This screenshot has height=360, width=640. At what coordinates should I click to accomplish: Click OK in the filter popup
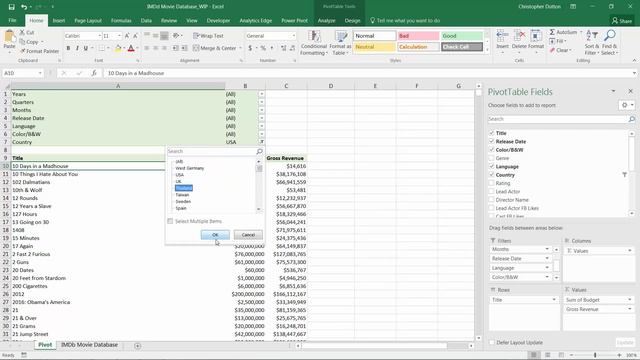pos(215,235)
